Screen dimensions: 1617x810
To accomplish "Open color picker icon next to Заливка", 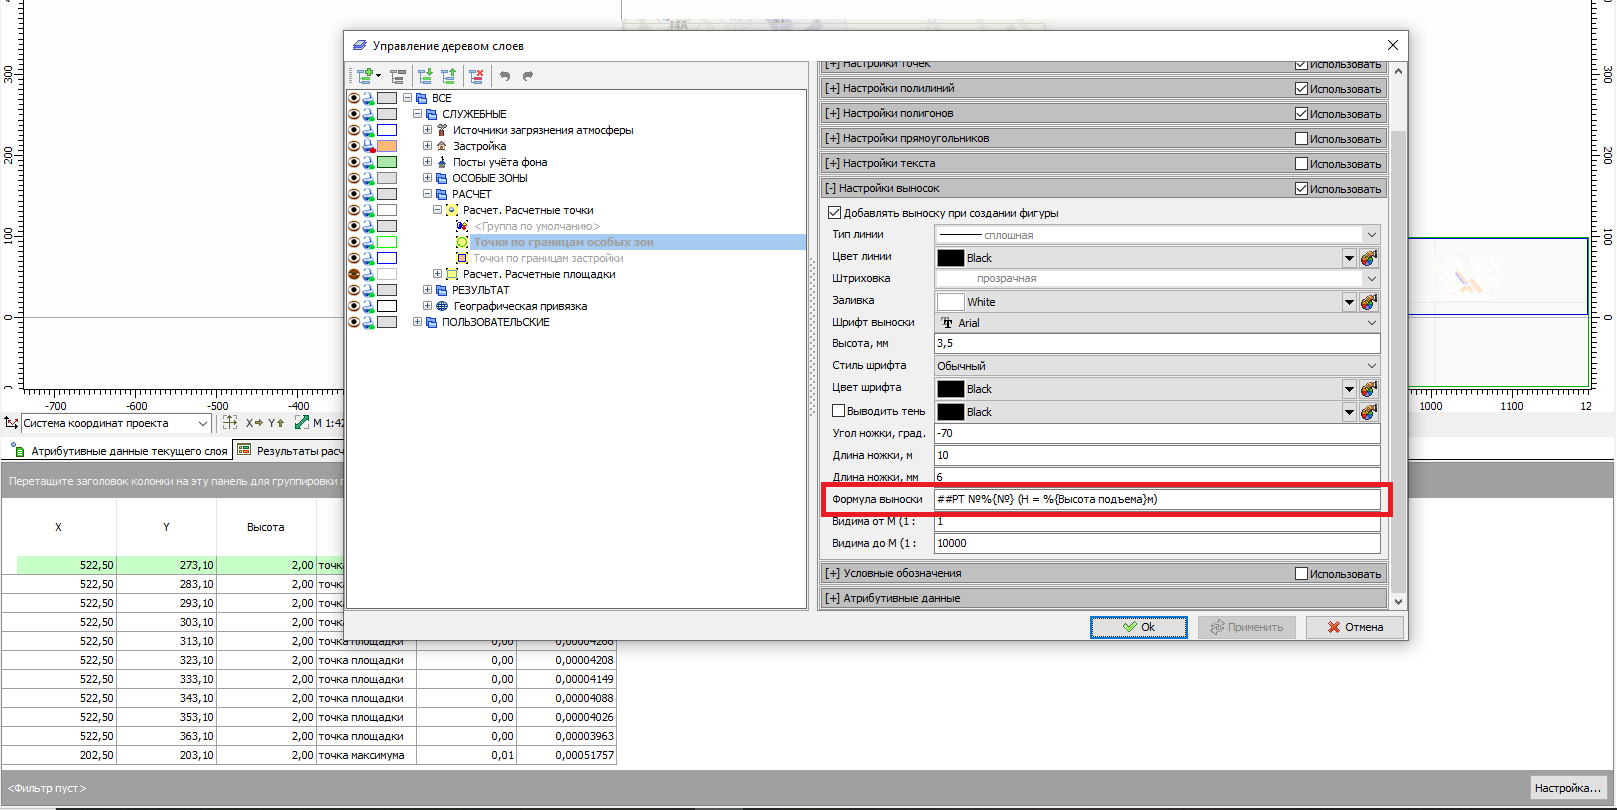I will (1369, 302).
